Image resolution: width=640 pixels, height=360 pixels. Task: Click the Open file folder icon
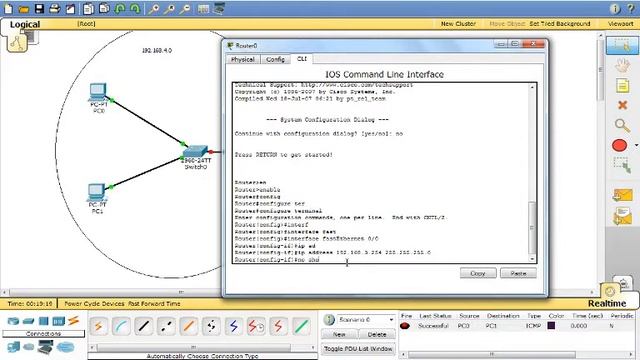24,9
